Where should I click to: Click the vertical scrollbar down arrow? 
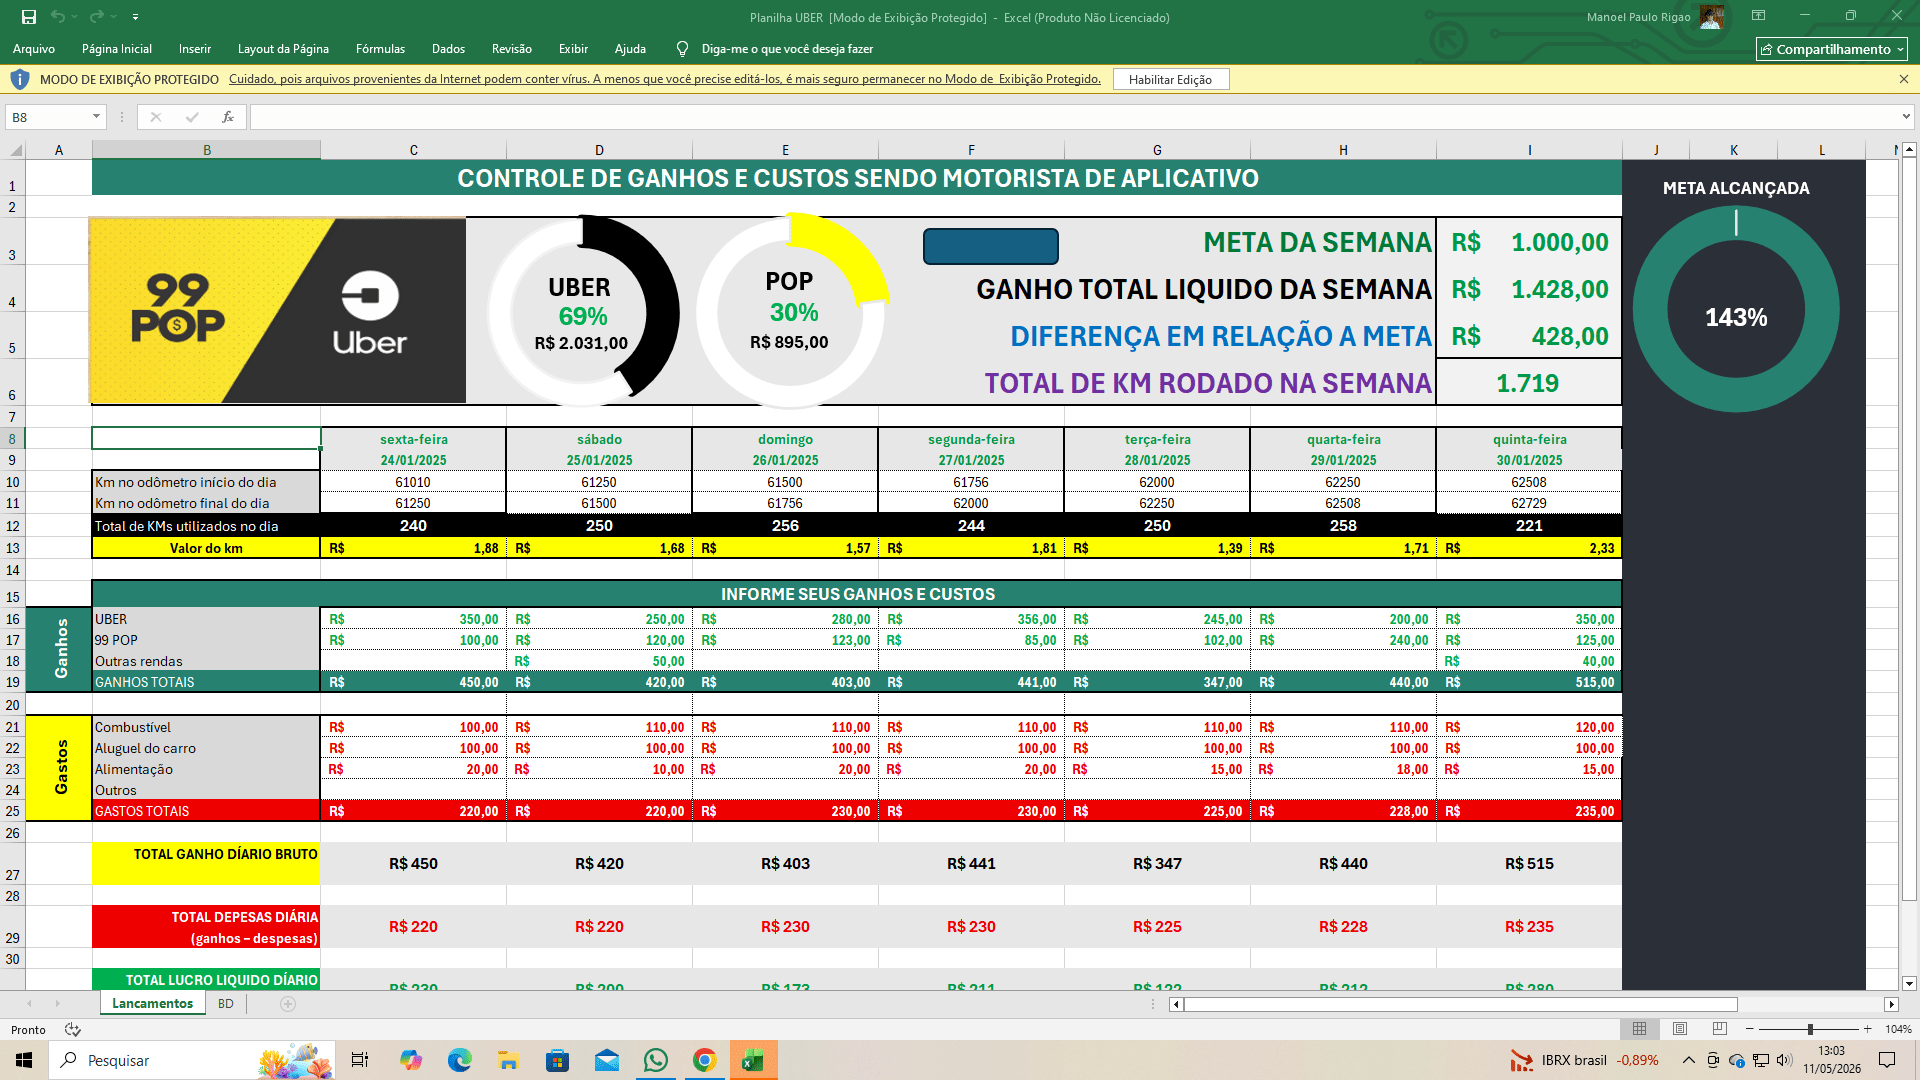[x=1909, y=983]
